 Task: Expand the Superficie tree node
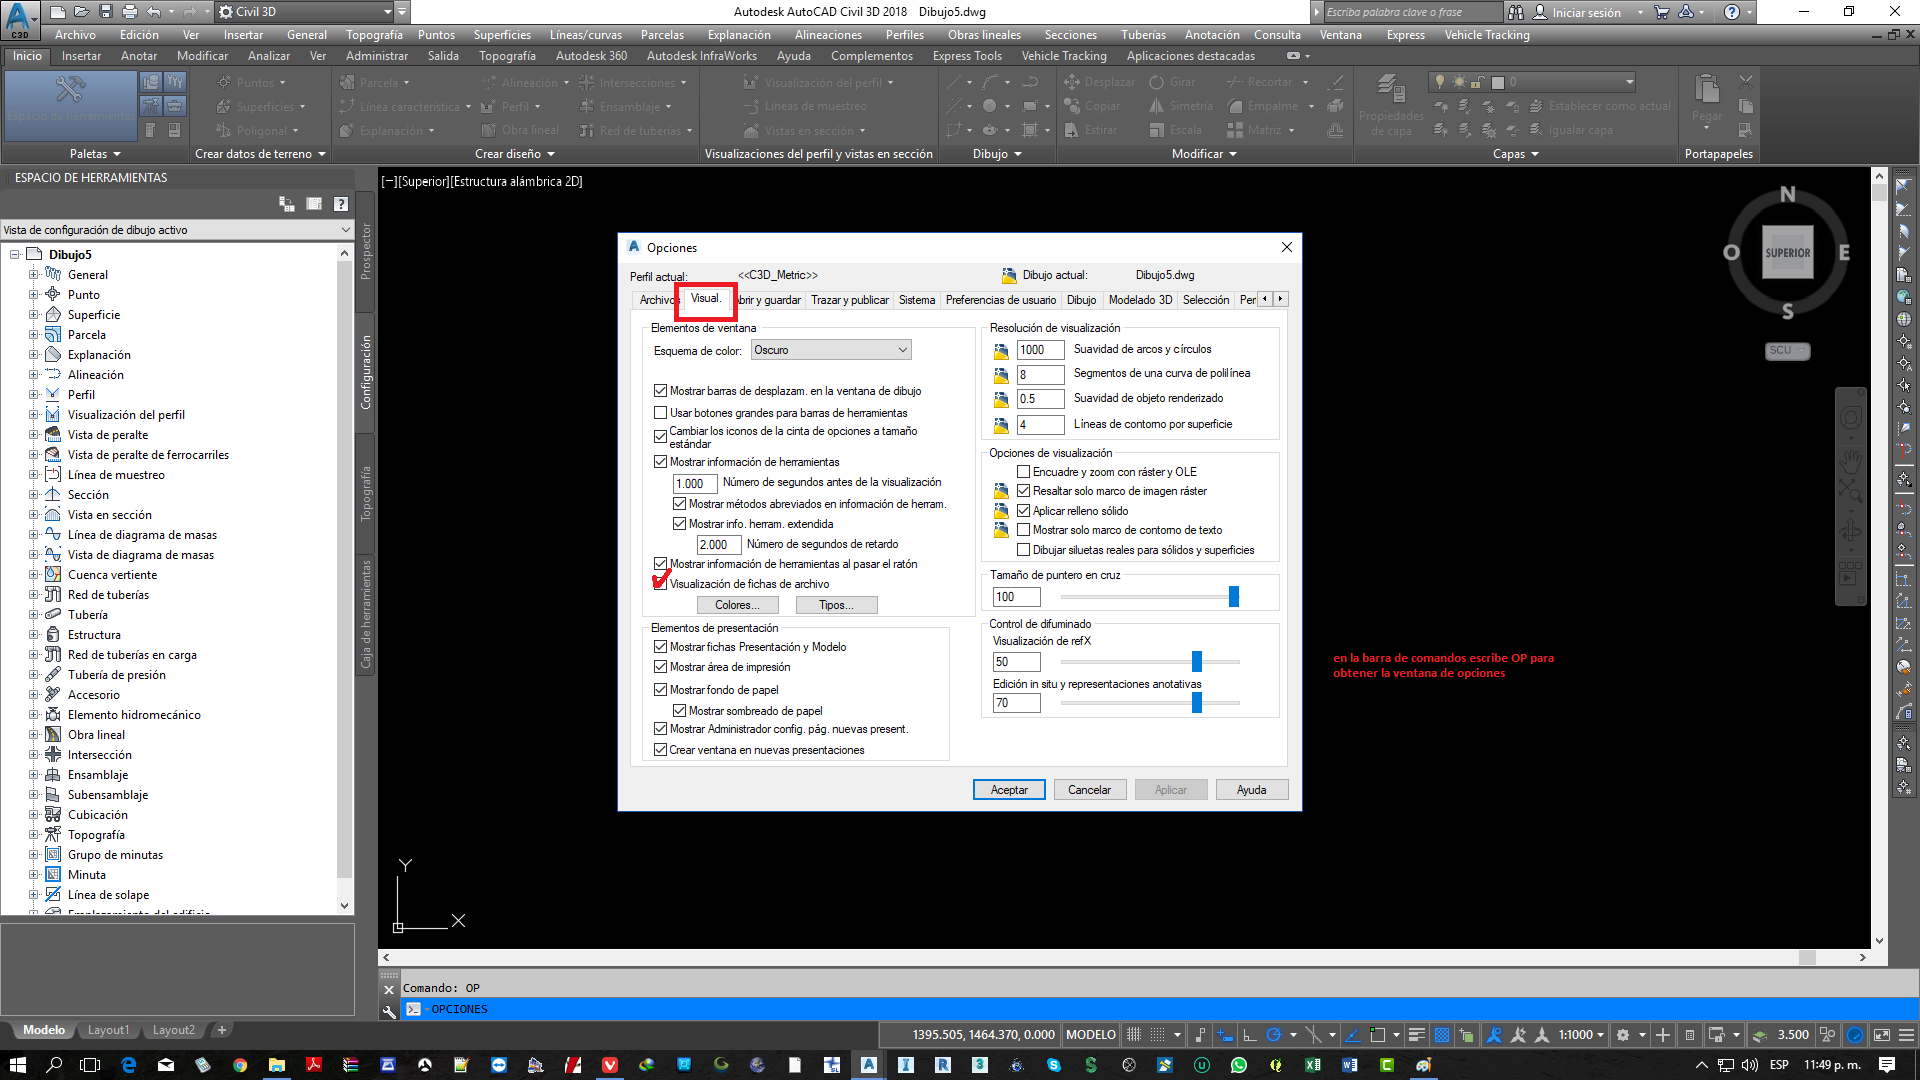[x=33, y=315]
